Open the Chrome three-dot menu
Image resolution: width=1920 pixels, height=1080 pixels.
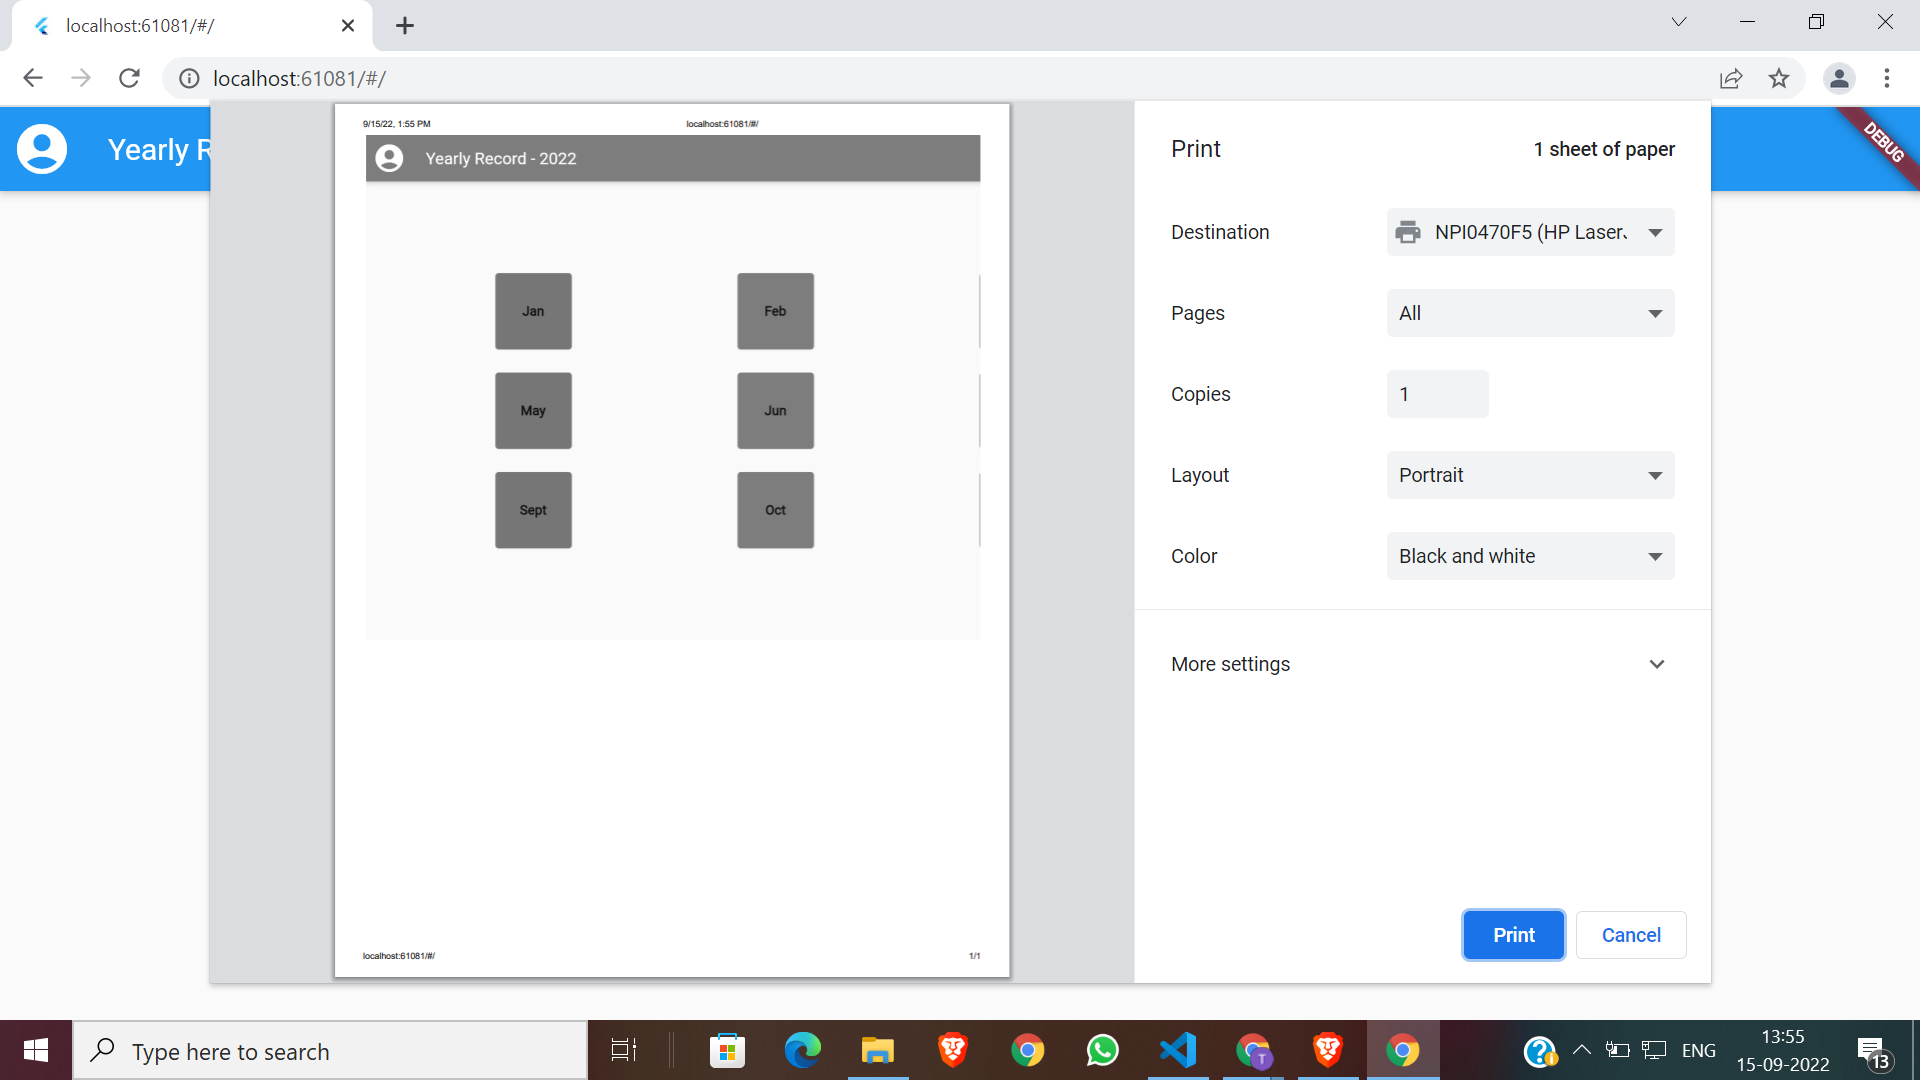1887,78
